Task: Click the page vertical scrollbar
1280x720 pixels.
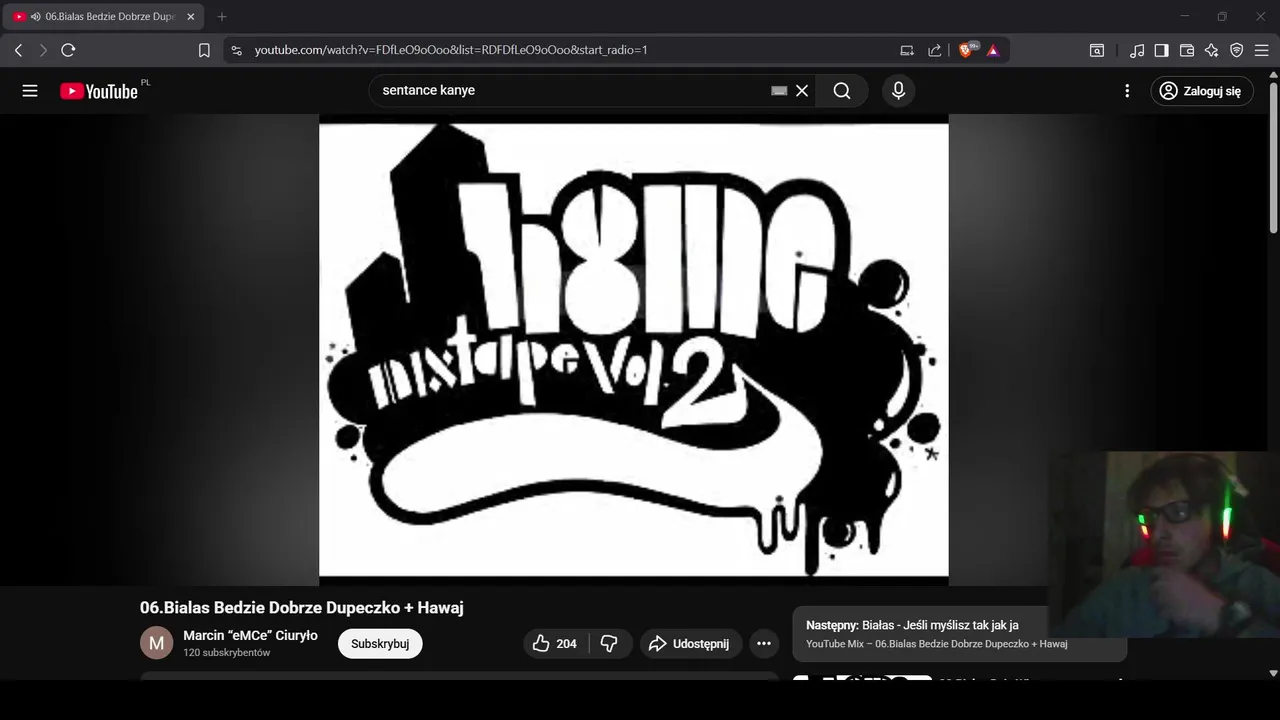Action: pyautogui.click(x=1273, y=157)
